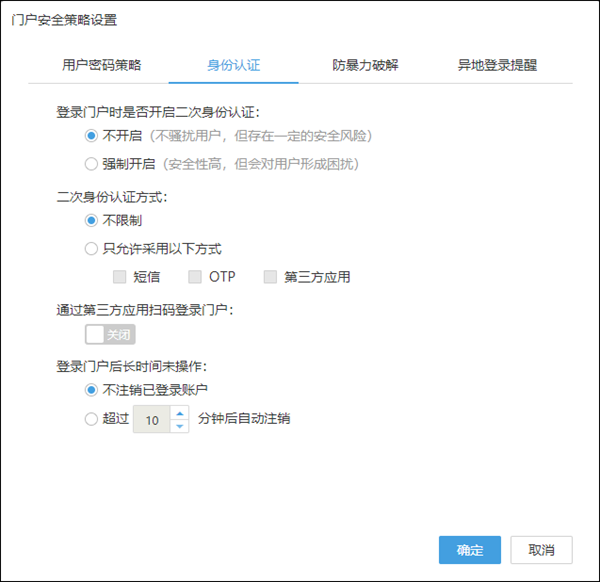Choose the 超过 minutes auto-logout radio
This screenshot has height=582, width=600.
tap(92, 419)
